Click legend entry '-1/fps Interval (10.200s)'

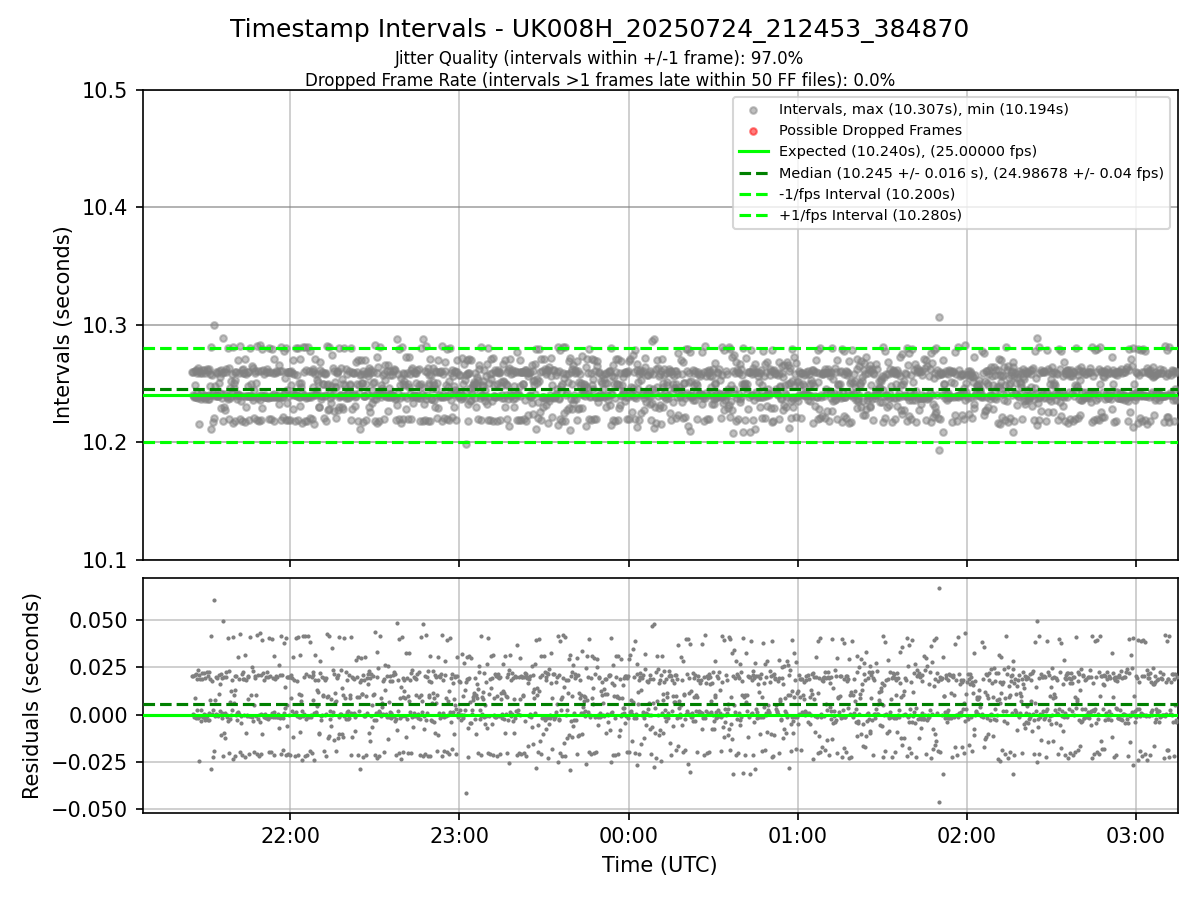867,194
